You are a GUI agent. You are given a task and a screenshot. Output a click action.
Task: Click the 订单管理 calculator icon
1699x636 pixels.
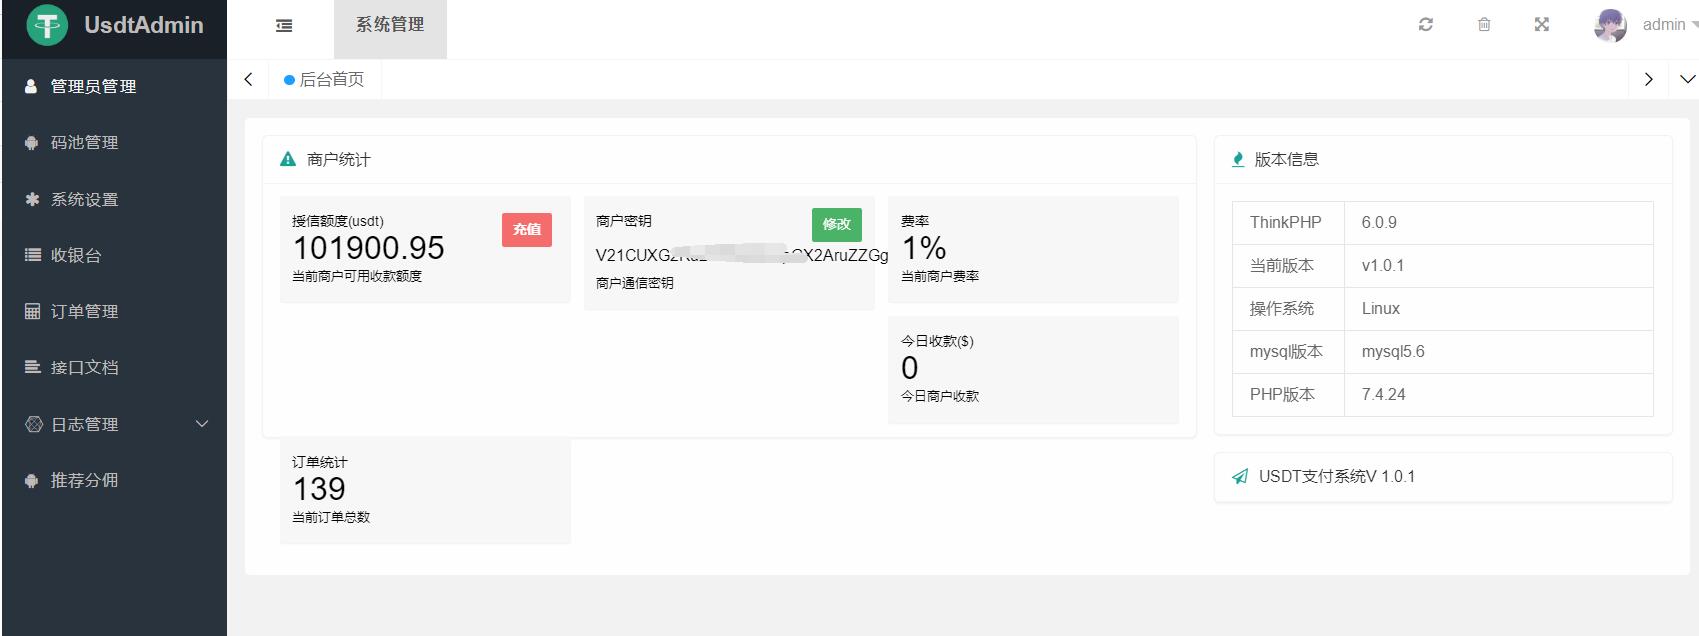(32, 311)
